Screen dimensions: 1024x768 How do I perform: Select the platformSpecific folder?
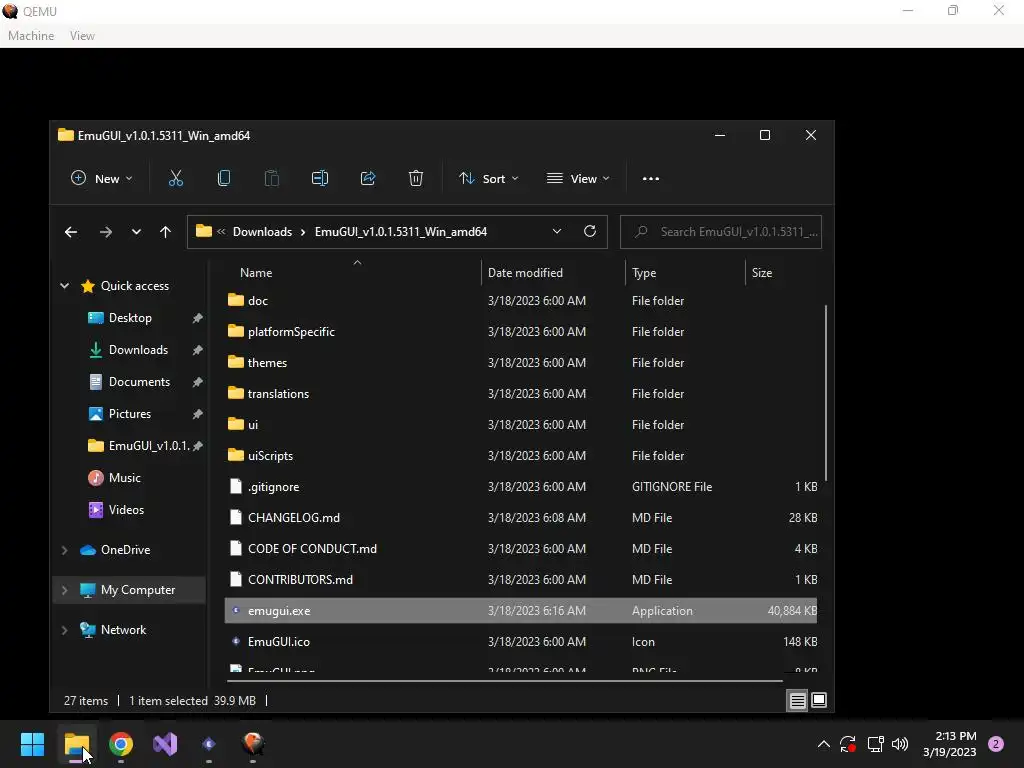coord(291,332)
